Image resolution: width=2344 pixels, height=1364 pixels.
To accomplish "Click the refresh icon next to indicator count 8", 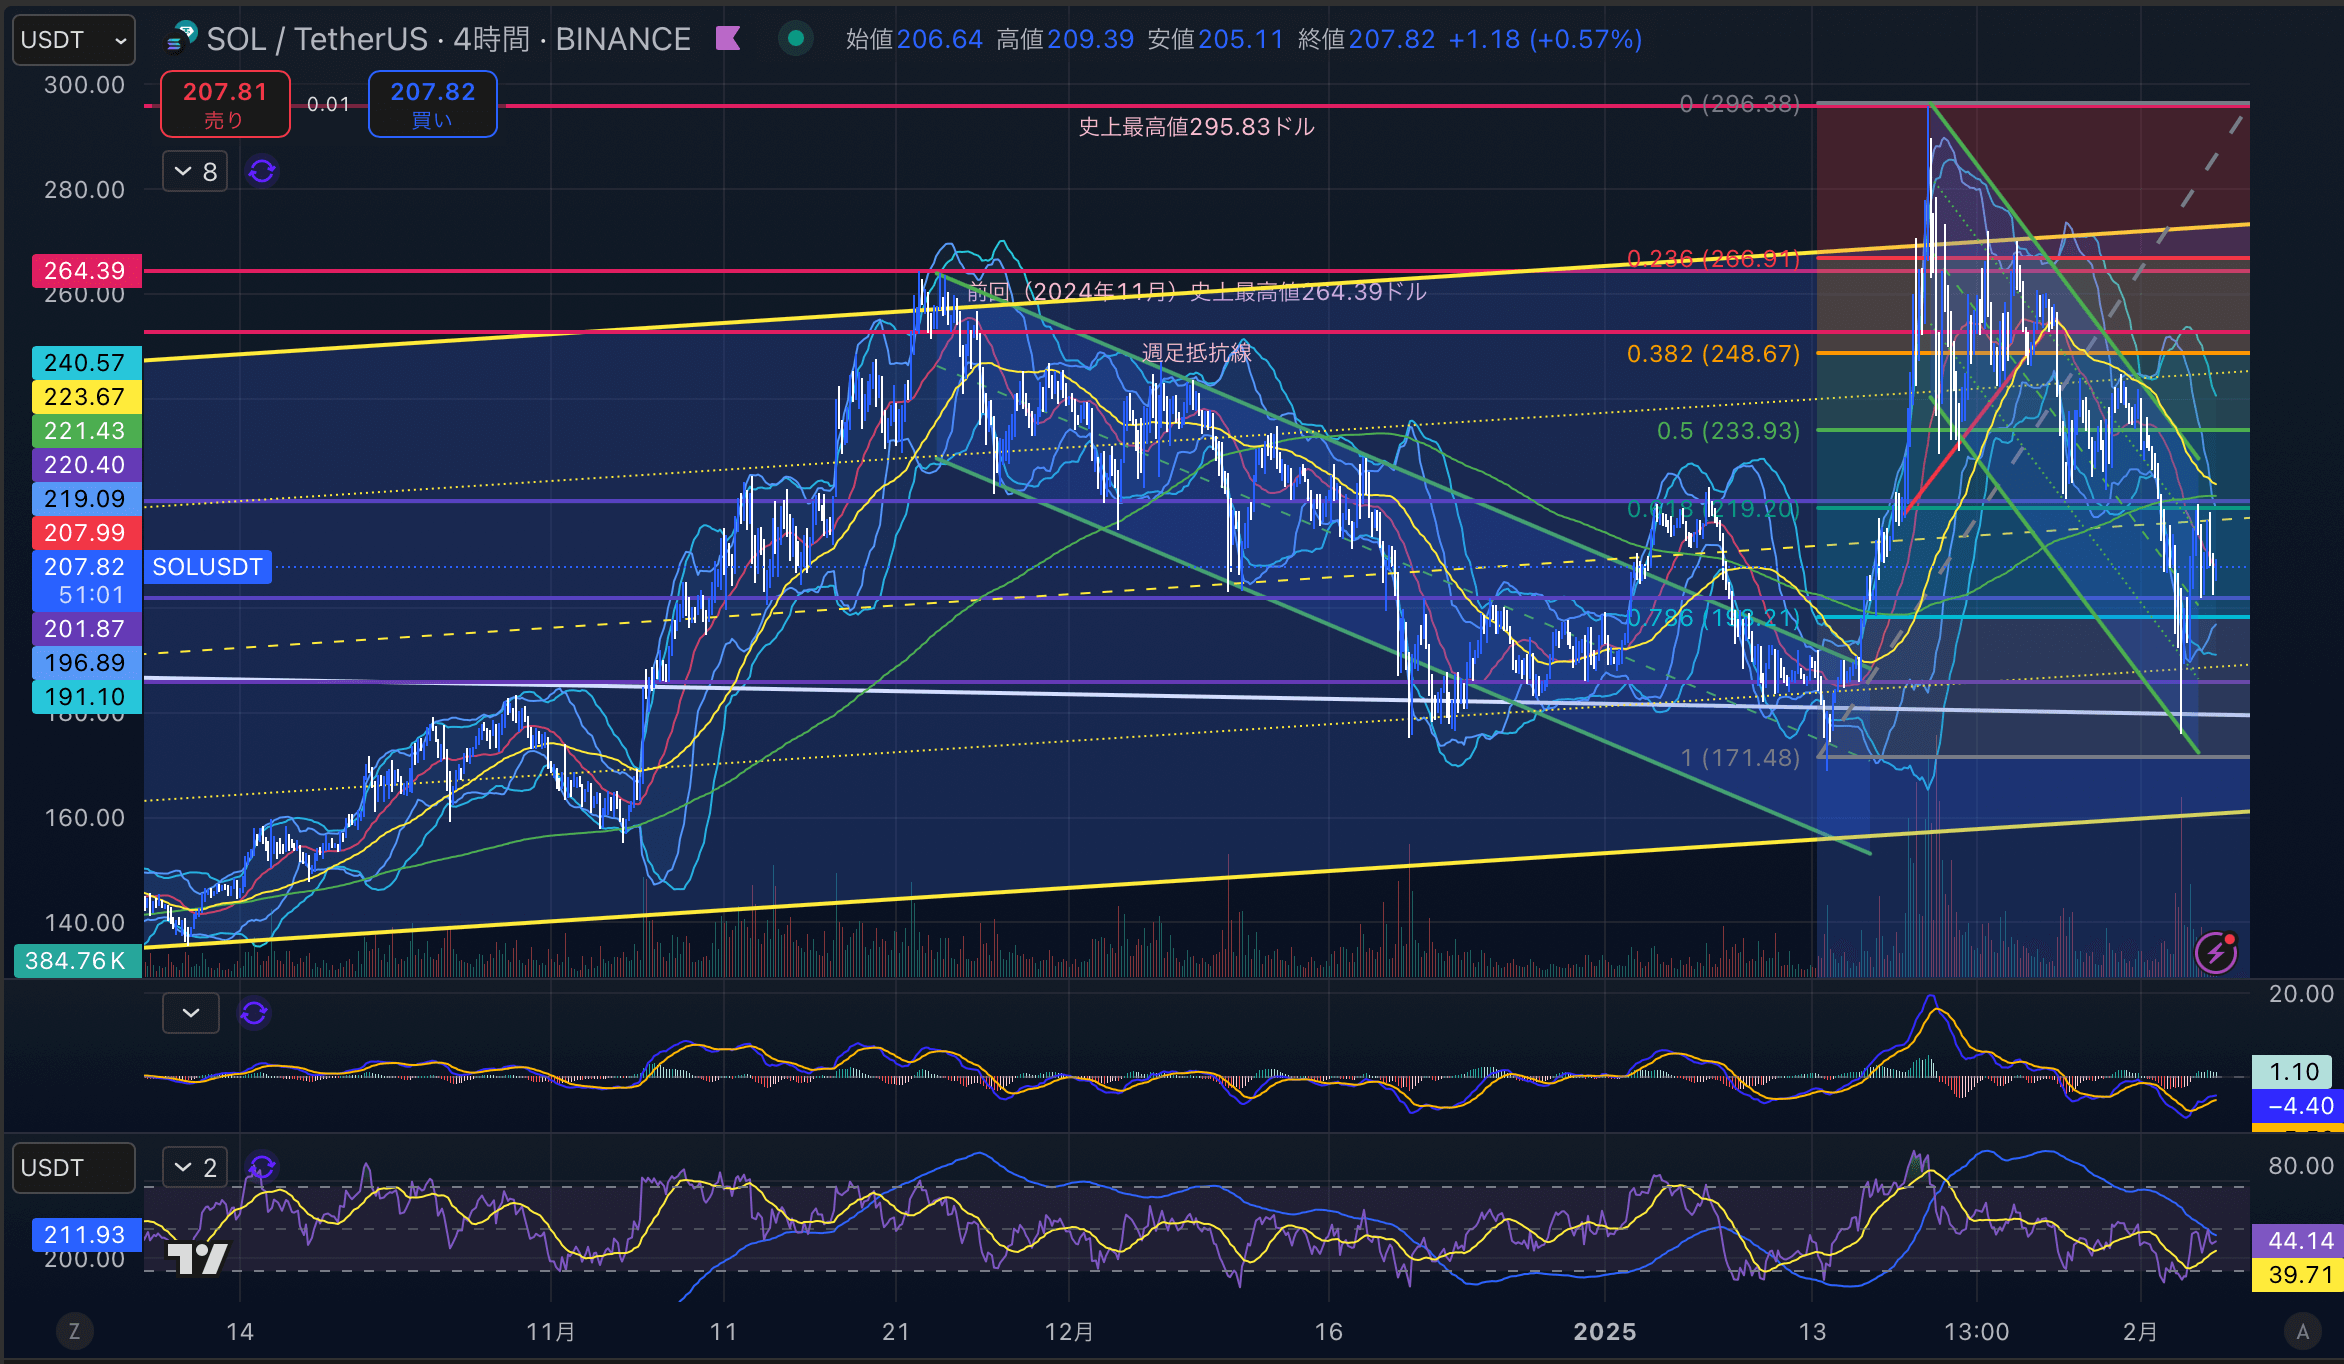I will point(262,171).
